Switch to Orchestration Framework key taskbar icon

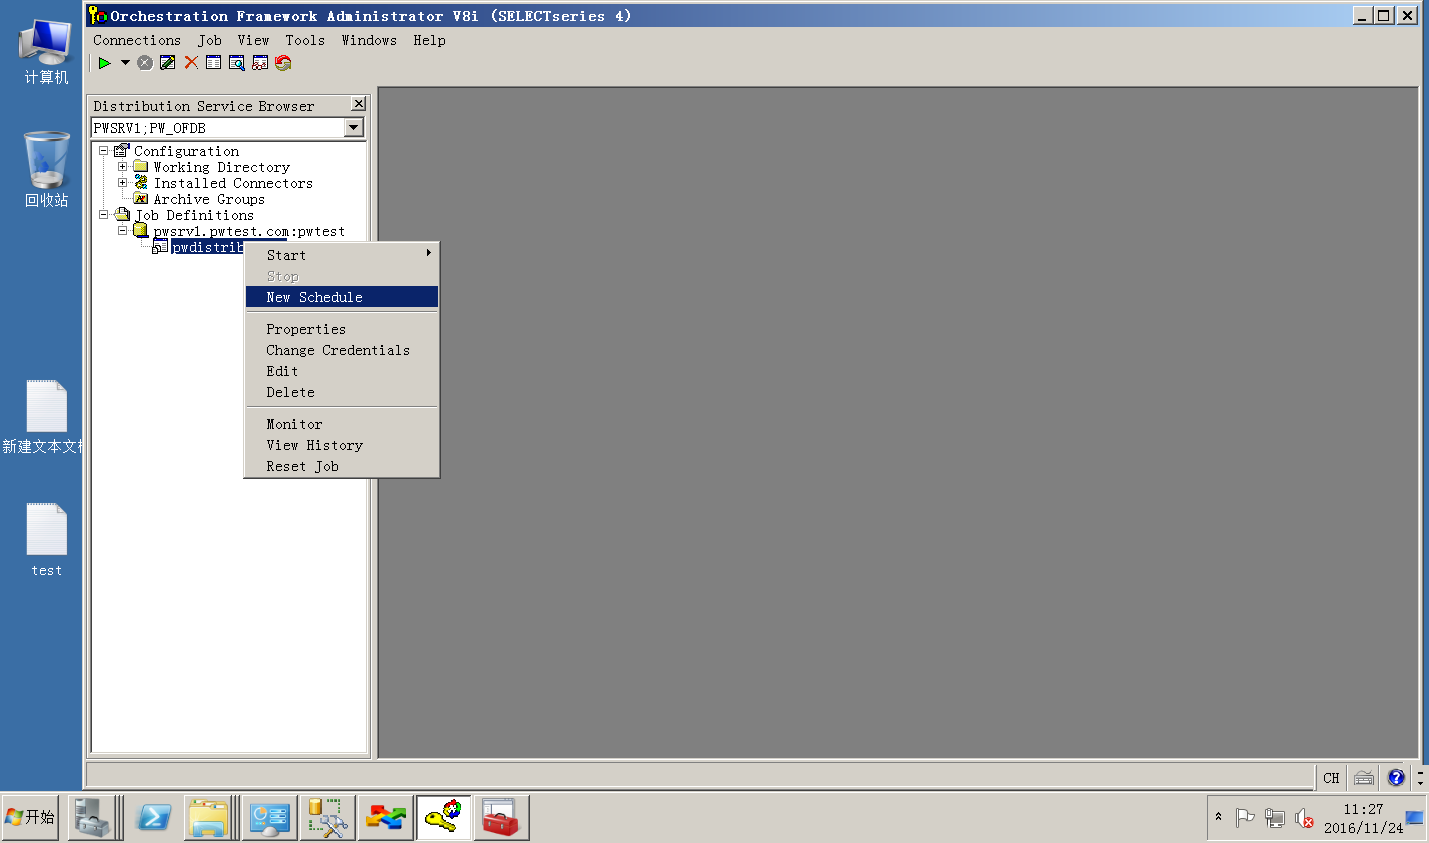443,818
